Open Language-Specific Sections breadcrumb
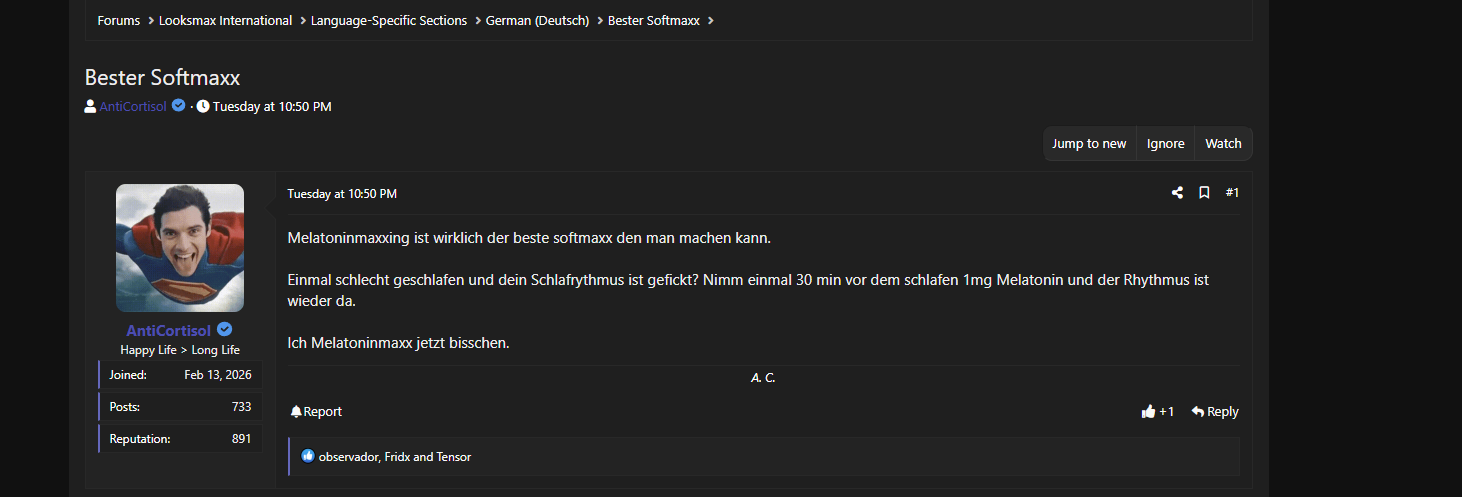 [x=389, y=21]
